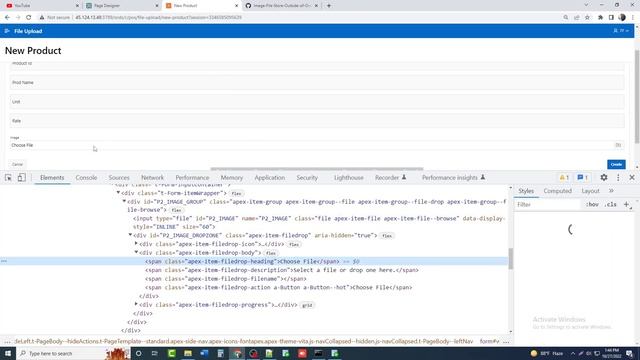640x360 pixels.
Task: Open the Performance insights tab
Action: [453, 178]
